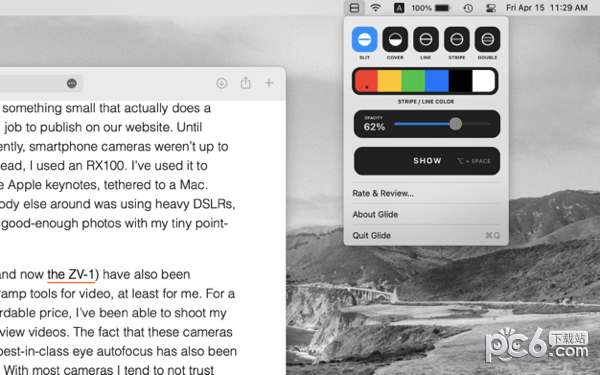Click the date and time in menu bar
The width and height of the screenshot is (600, 375).
click(x=546, y=8)
